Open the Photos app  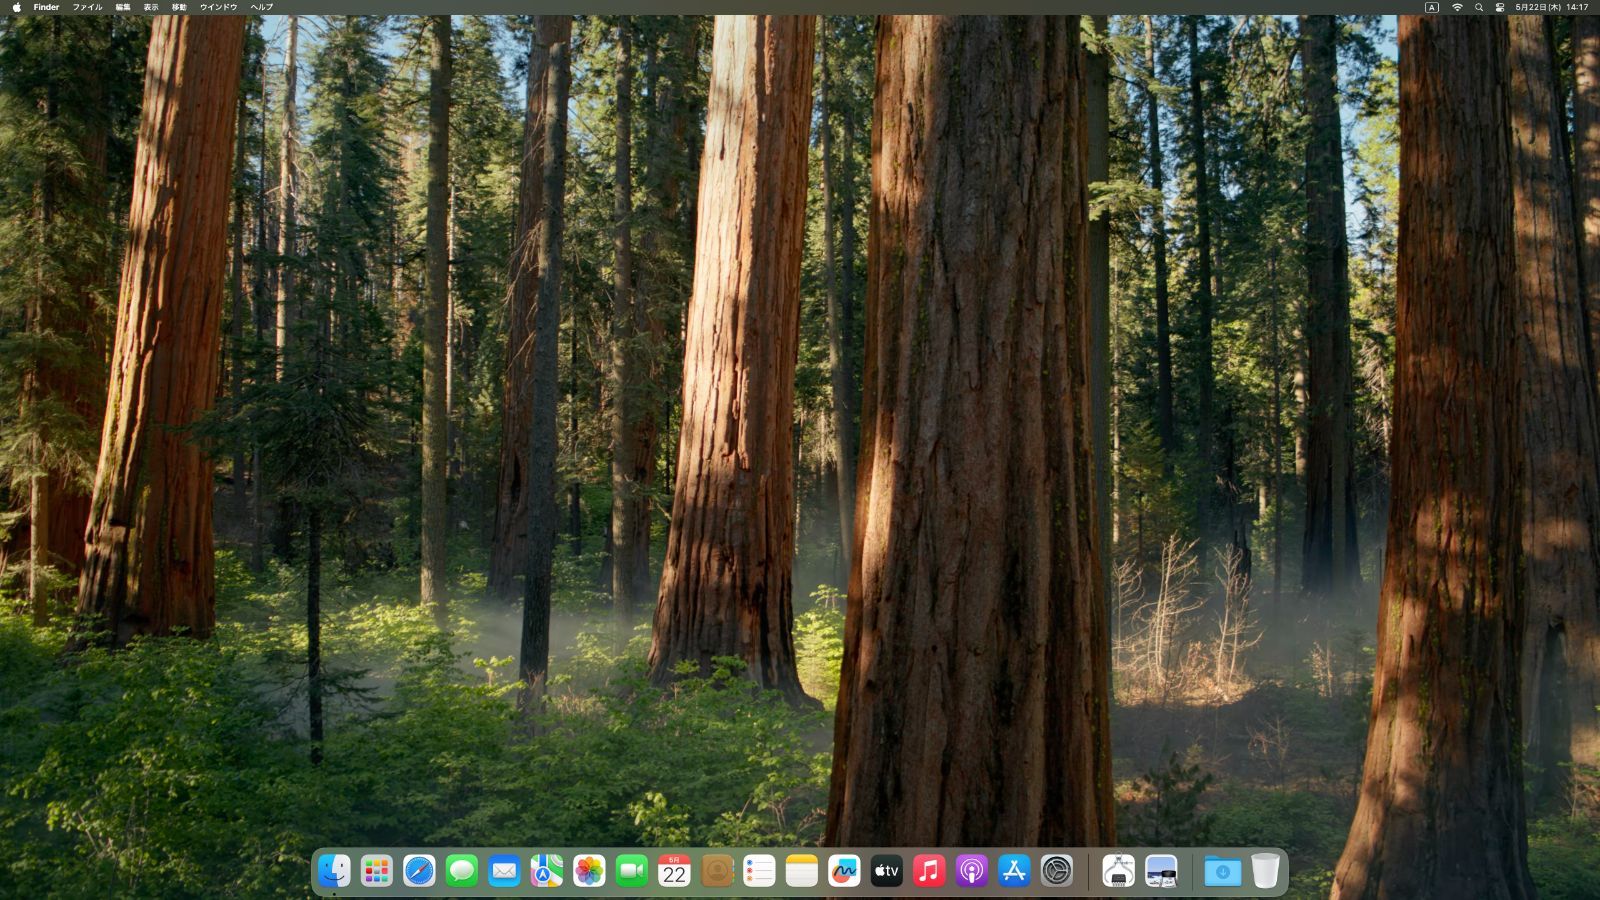point(589,871)
